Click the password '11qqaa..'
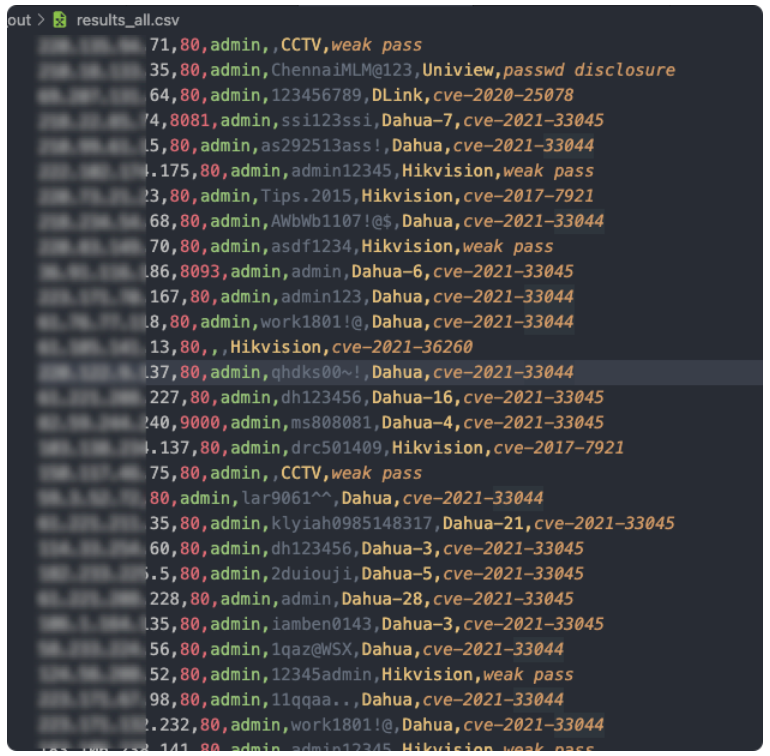This screenshot has height=756, width=770. pyautogui.click(x=311, y=700)
